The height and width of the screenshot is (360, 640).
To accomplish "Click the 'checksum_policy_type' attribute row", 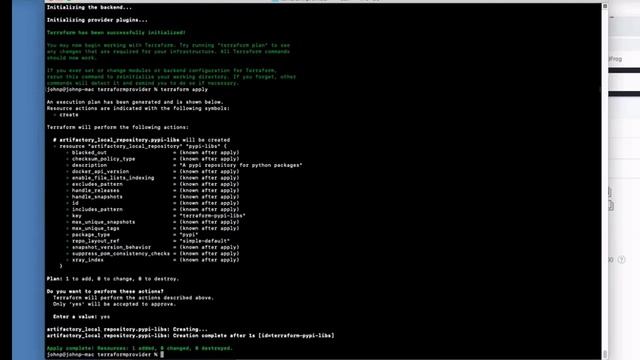I will tap(153, 159).
